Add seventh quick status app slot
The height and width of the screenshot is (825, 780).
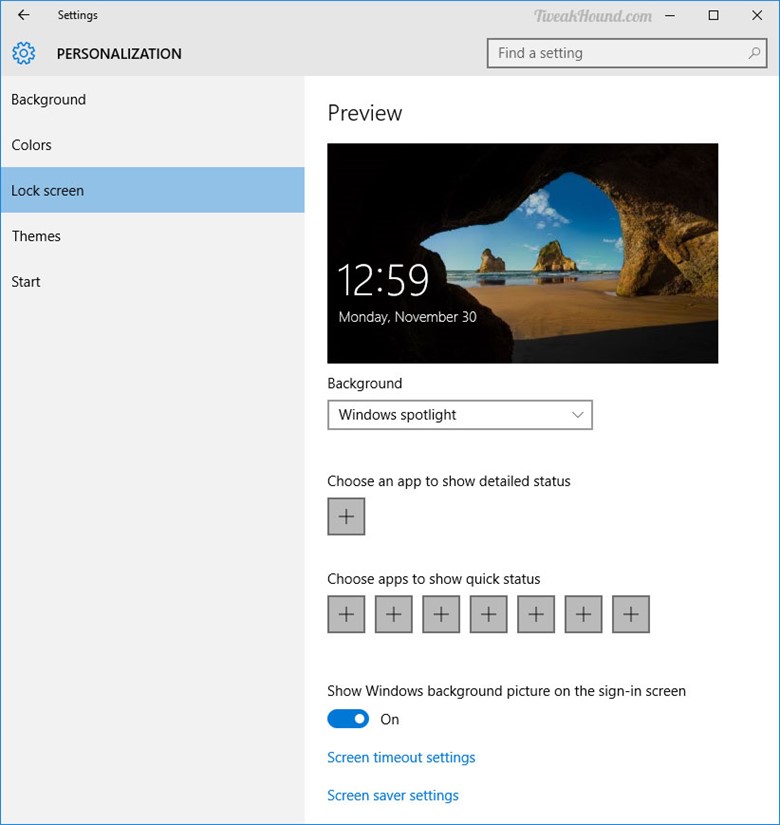click(631, 614)
